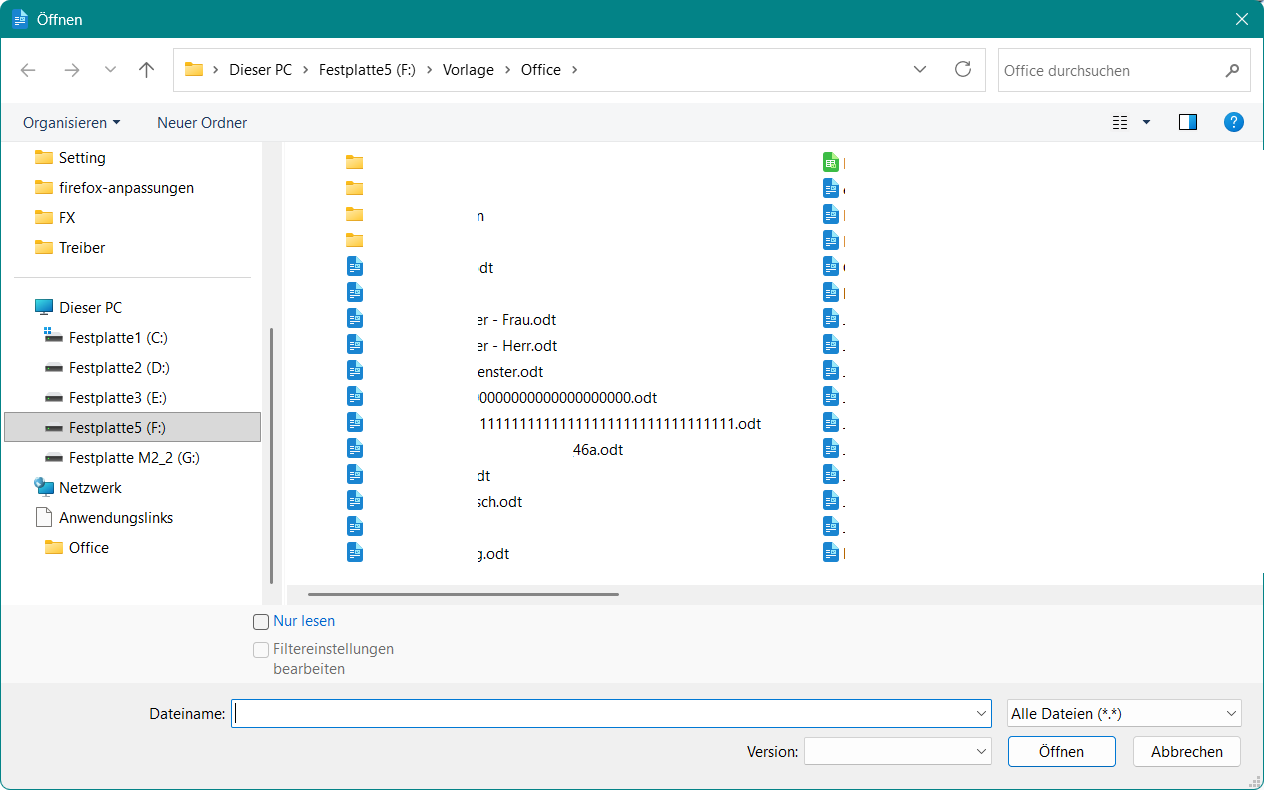This screenshot has height=790, width=1264.
Task: Select the file ending in 46a.odt
Action: 597,450
